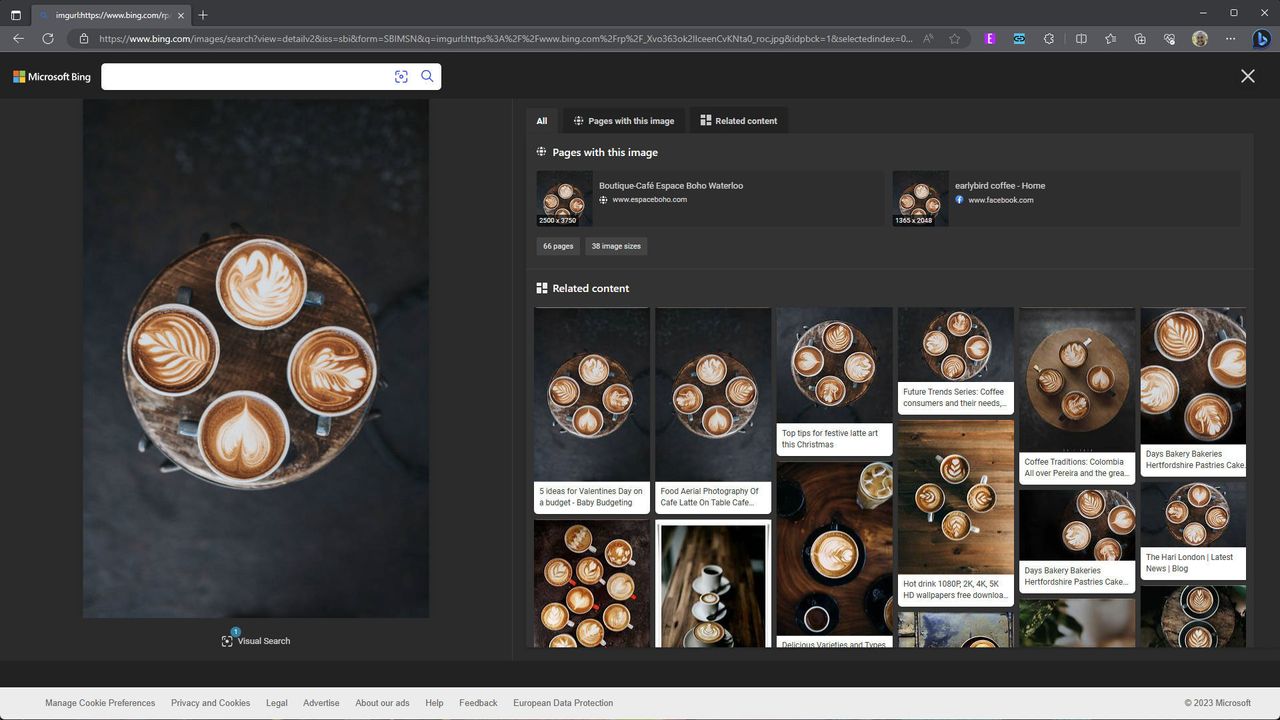Start Visual Search below the image
This screenshot has width=1280, height=720.
click(256, 641)
